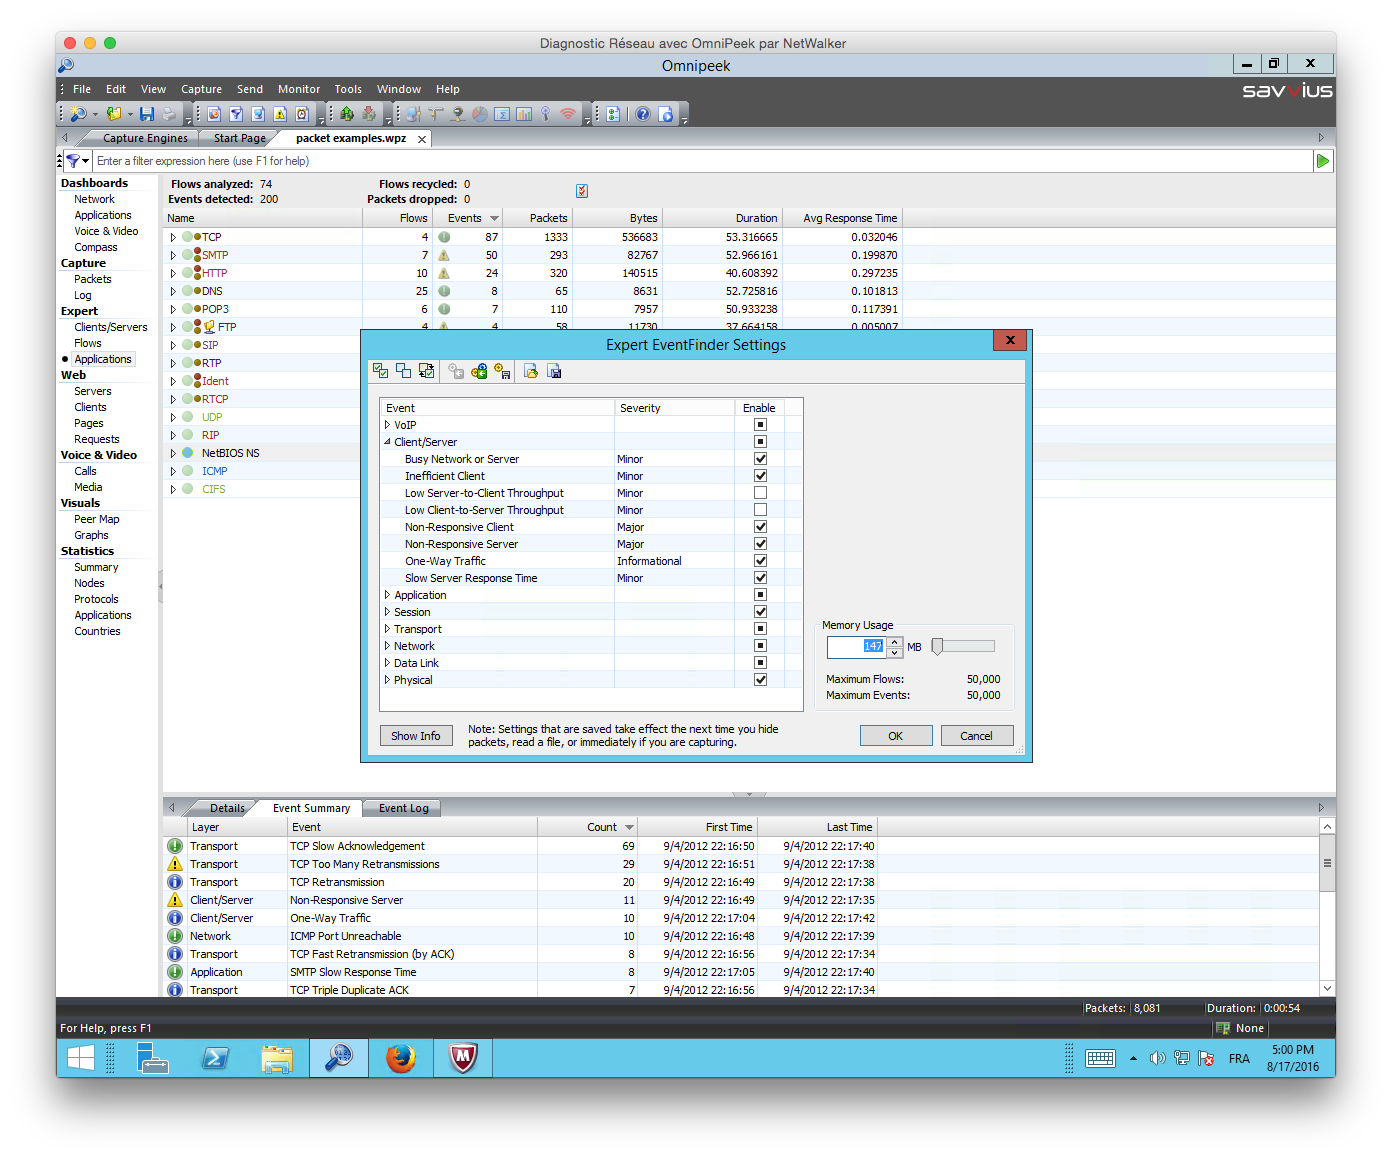The width and height of the screenshot is (1392, 1158).
Task: Click Enable All checkmarks icon in EventFinder dialog
Action: (x=380, y=371)
